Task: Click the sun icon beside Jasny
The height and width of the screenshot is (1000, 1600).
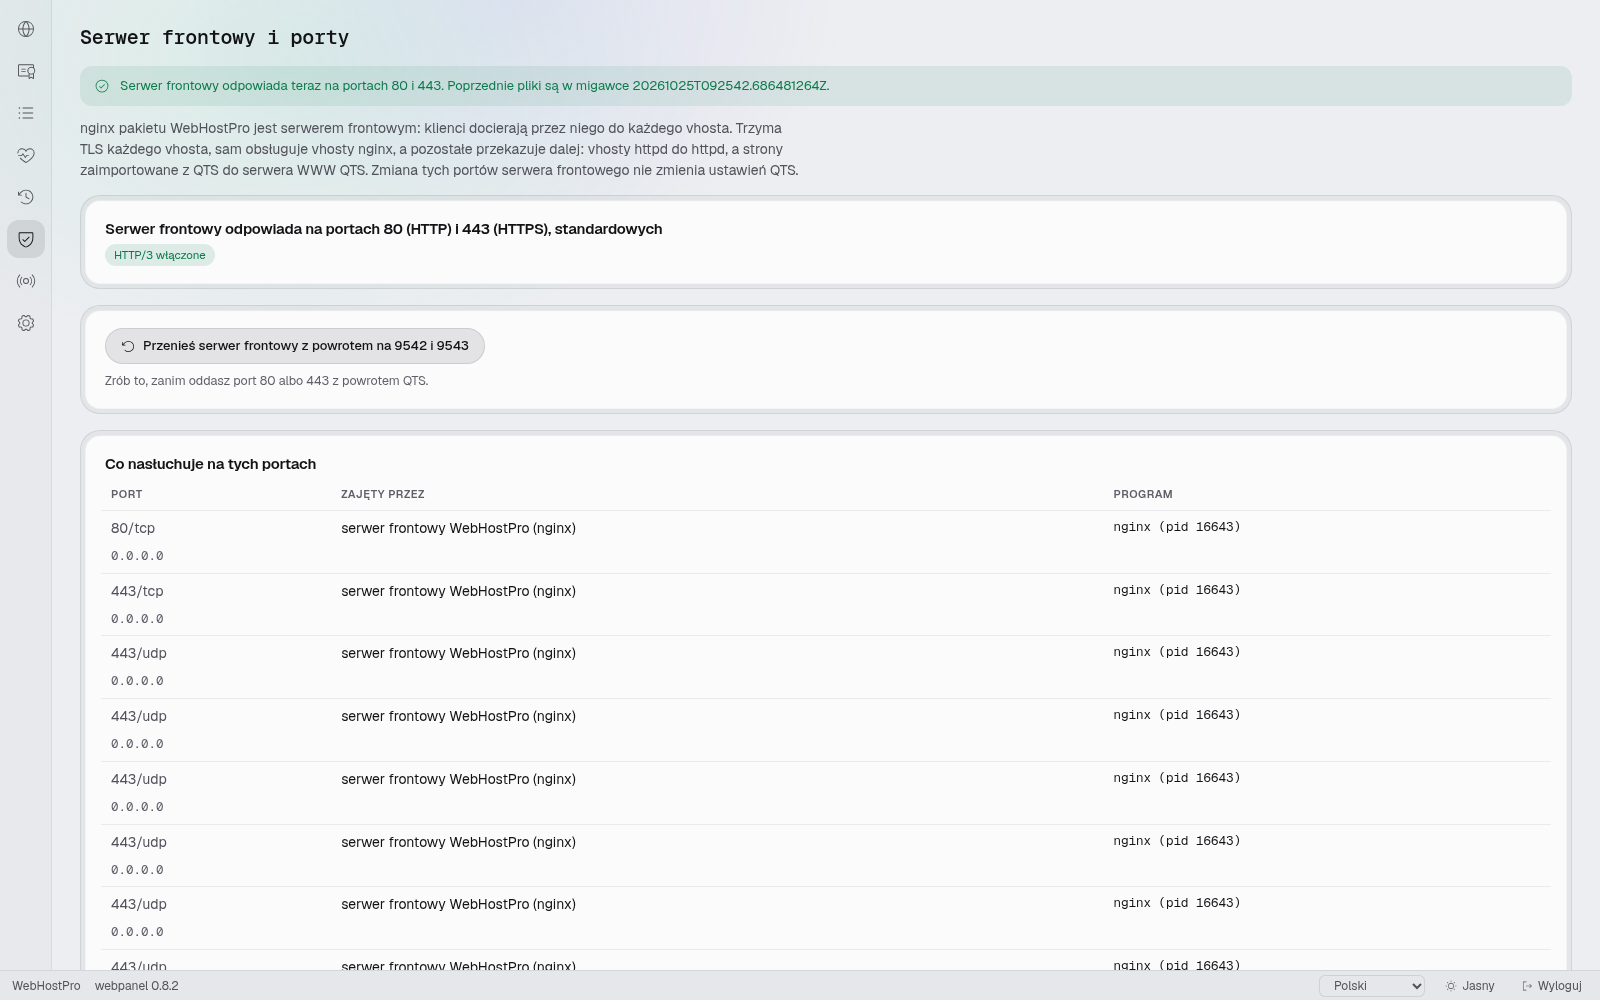Action: click(x=1451, y=986)
